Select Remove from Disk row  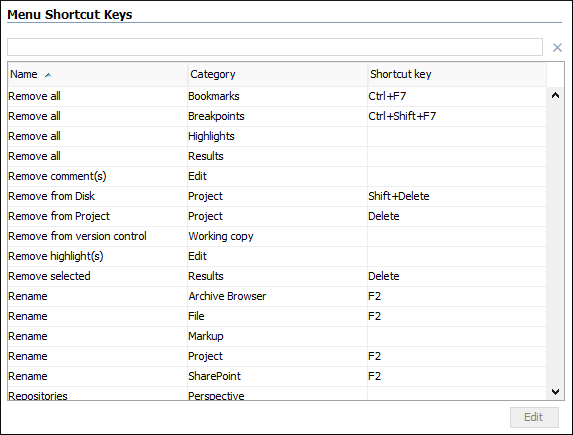[277, 196]
